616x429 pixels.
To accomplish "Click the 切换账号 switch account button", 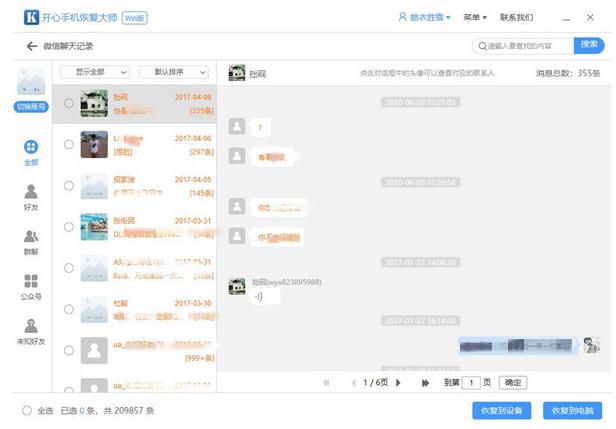I will [x=31, y=106].
